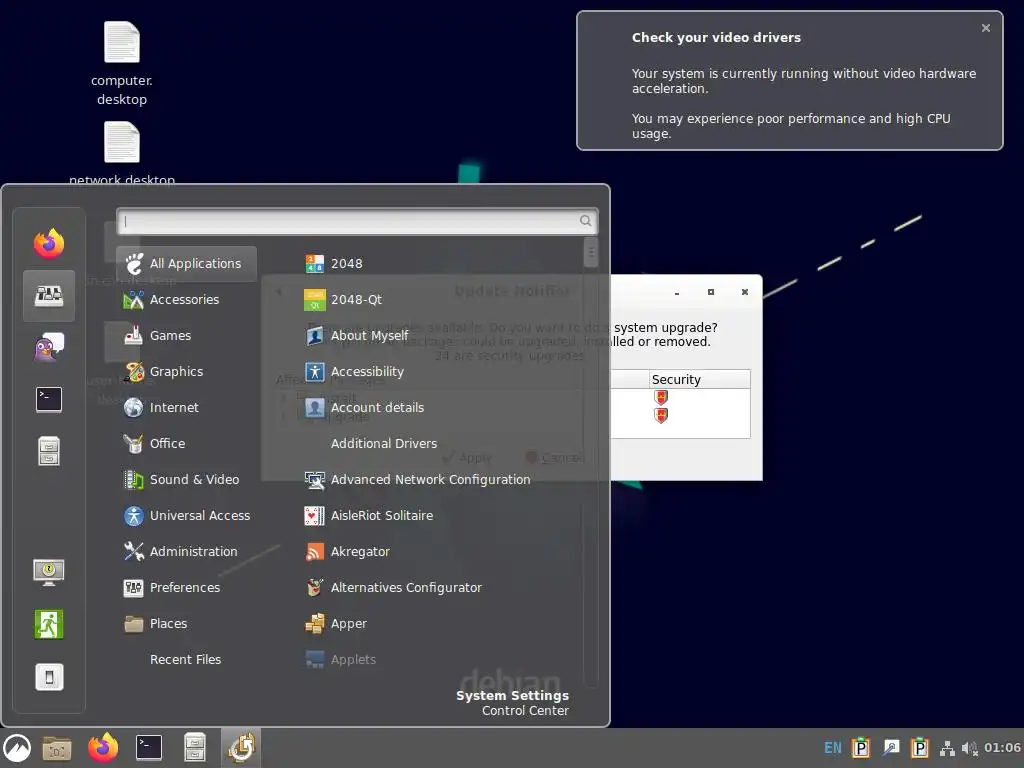Click the Lock Screen icon in menu sidebar

coord(49,572)
